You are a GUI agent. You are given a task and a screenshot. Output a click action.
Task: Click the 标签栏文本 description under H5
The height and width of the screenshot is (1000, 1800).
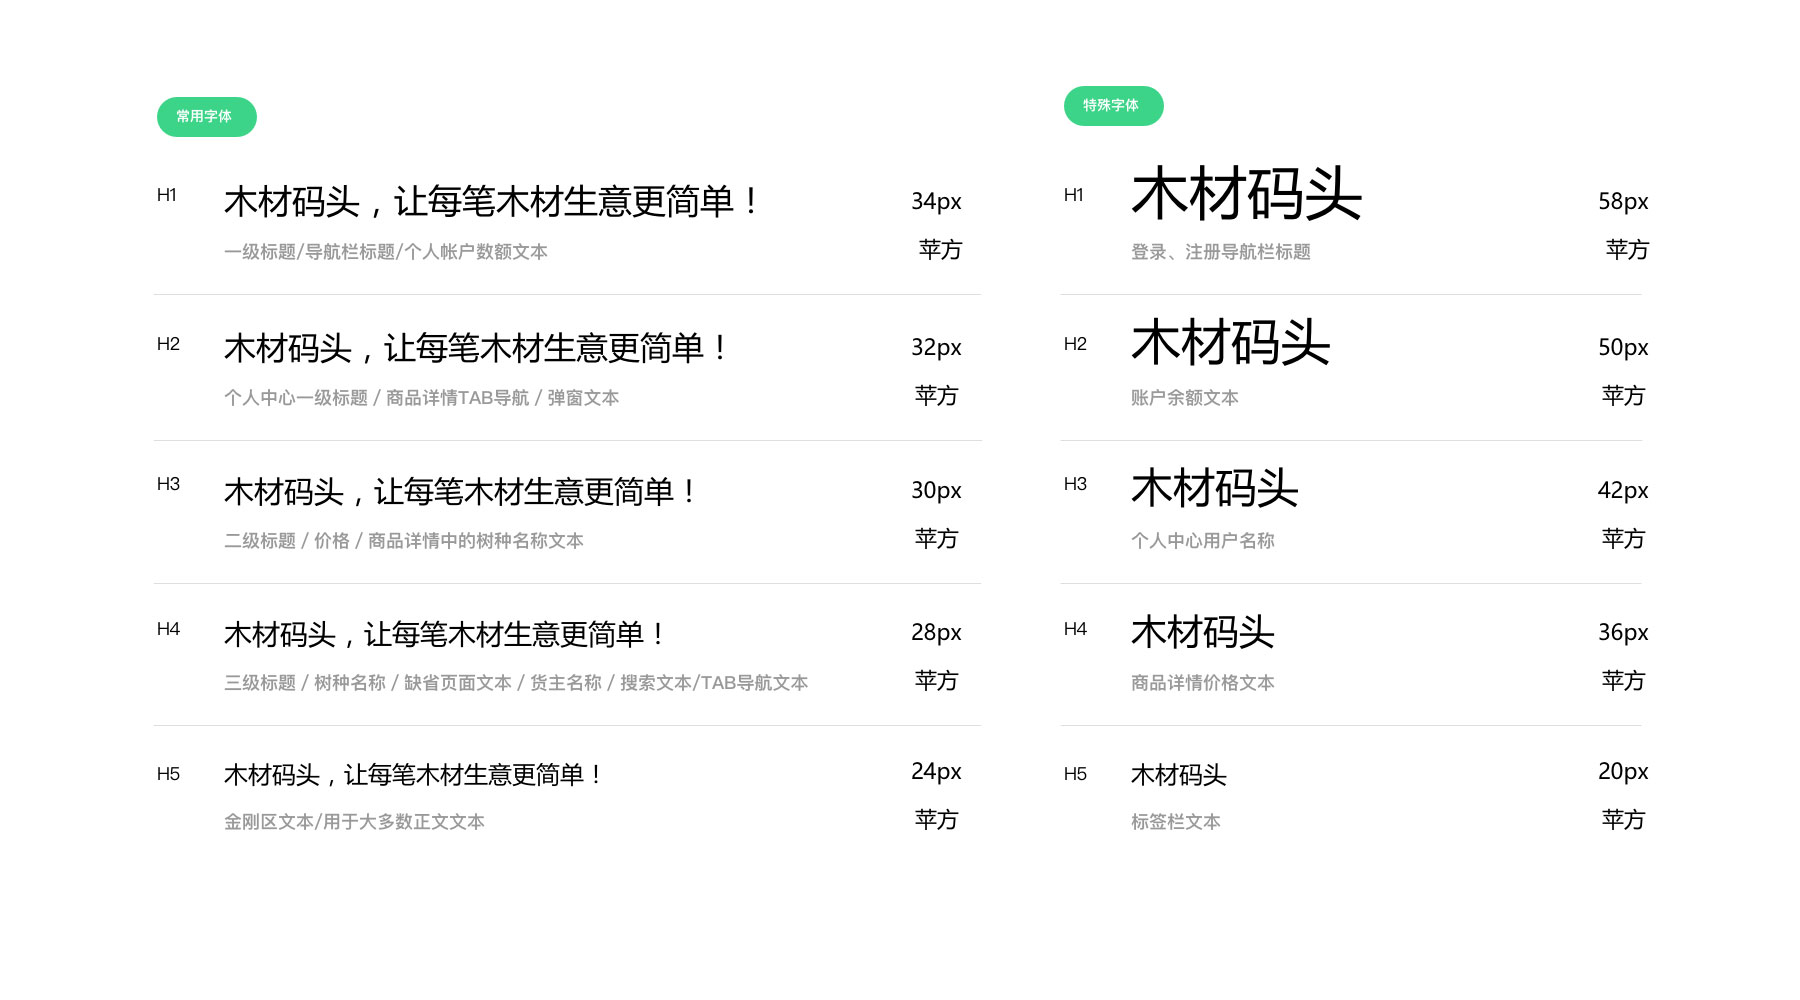[1175, 822]
